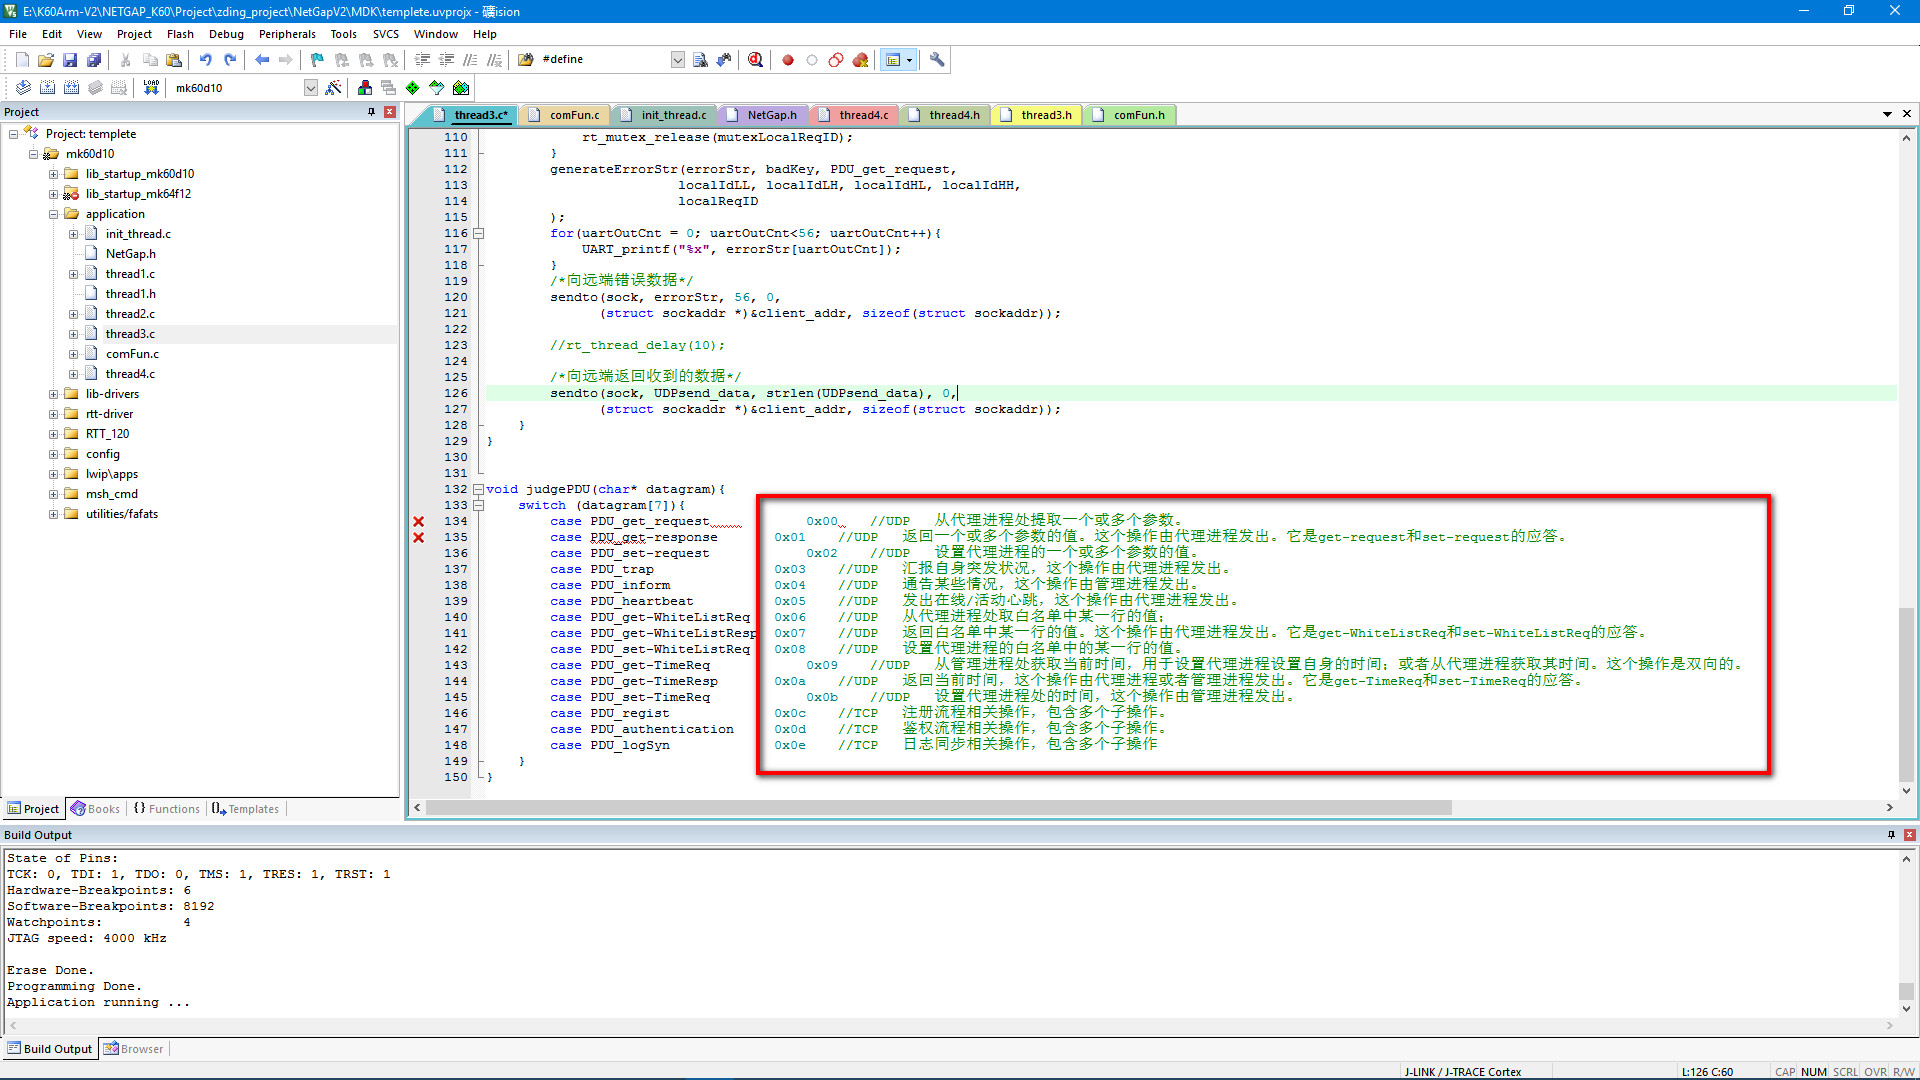The width and height of the screenshot is (1920, 1080).
Task: Click the editor horizontal scrollbar thumb
Action: tap(939, 808)
